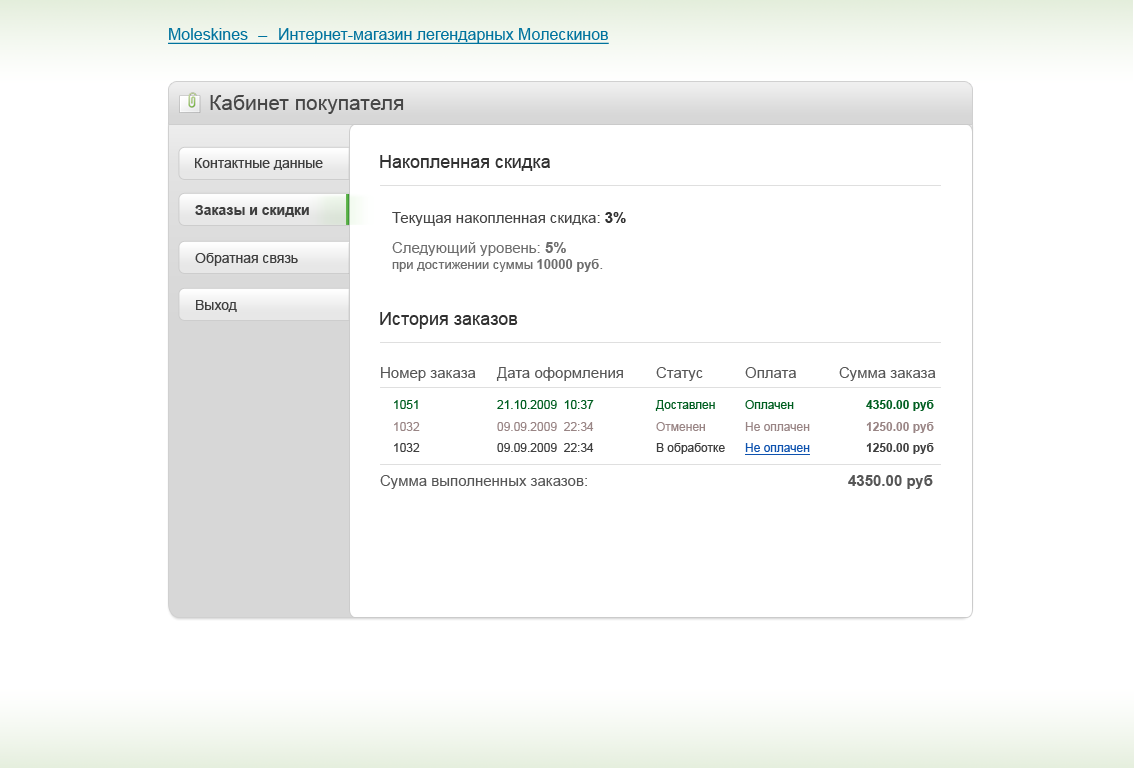Select the Заказы и скидки tab
Image resolution: width=1134 pixels, height=768 pixels.
264,210
